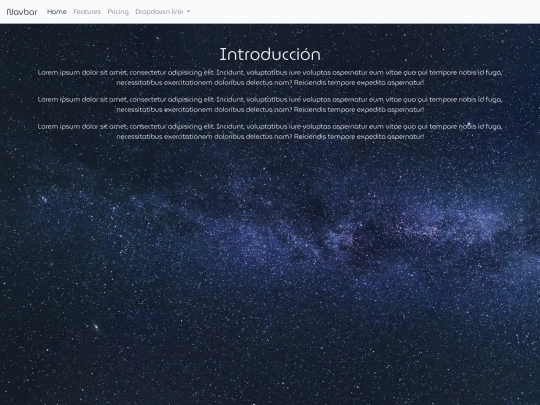Click the Navbar brand link
The height and width of the screenshot is (405, 540).
pyautogui.click(x=22, y=12)
